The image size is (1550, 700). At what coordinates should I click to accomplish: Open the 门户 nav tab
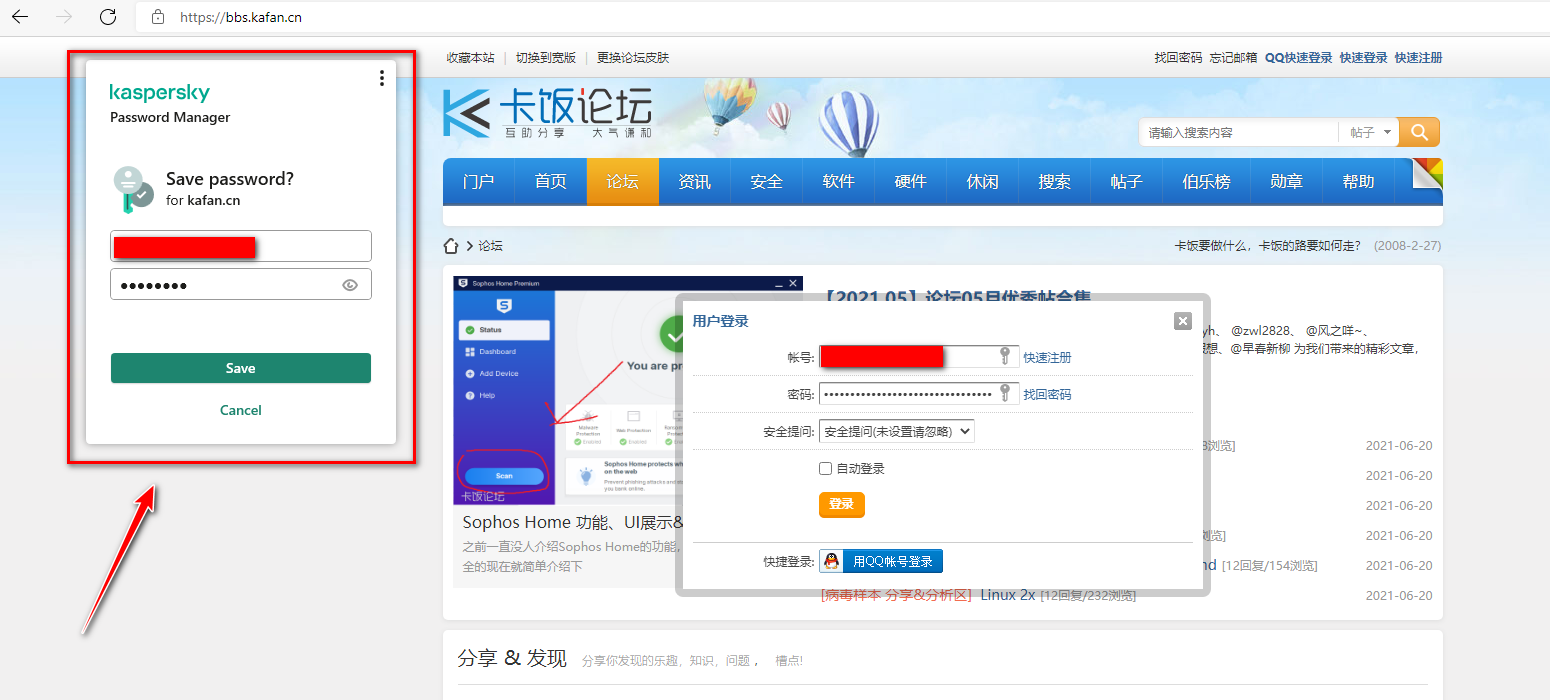(x=479, y=182)
